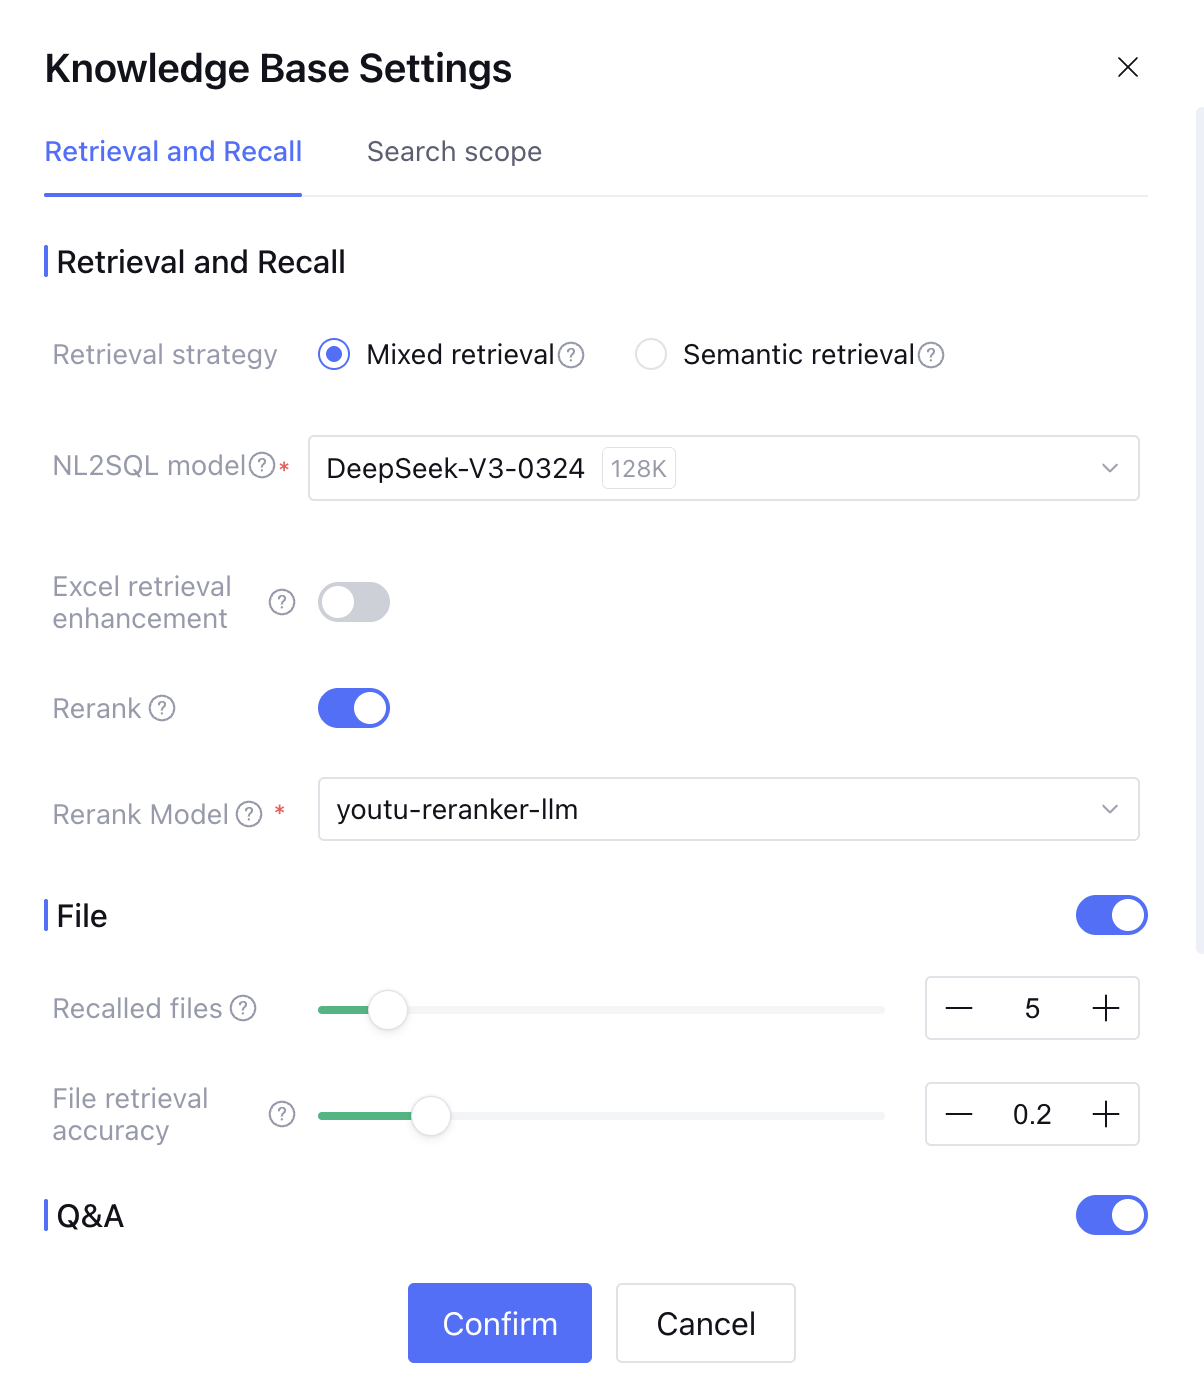Click NL2SQL model help icon

262,465
